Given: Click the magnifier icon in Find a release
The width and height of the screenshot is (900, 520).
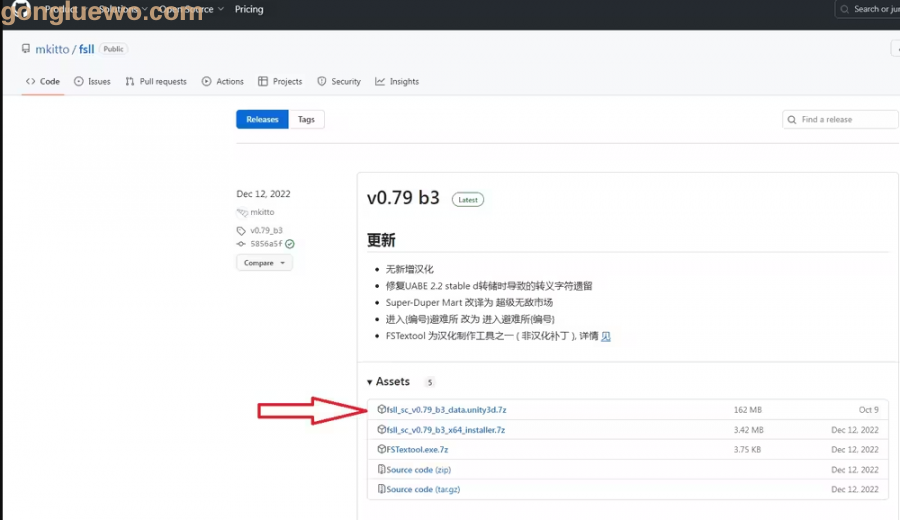Looking at the screenshot, I should (x=792, y=119).
